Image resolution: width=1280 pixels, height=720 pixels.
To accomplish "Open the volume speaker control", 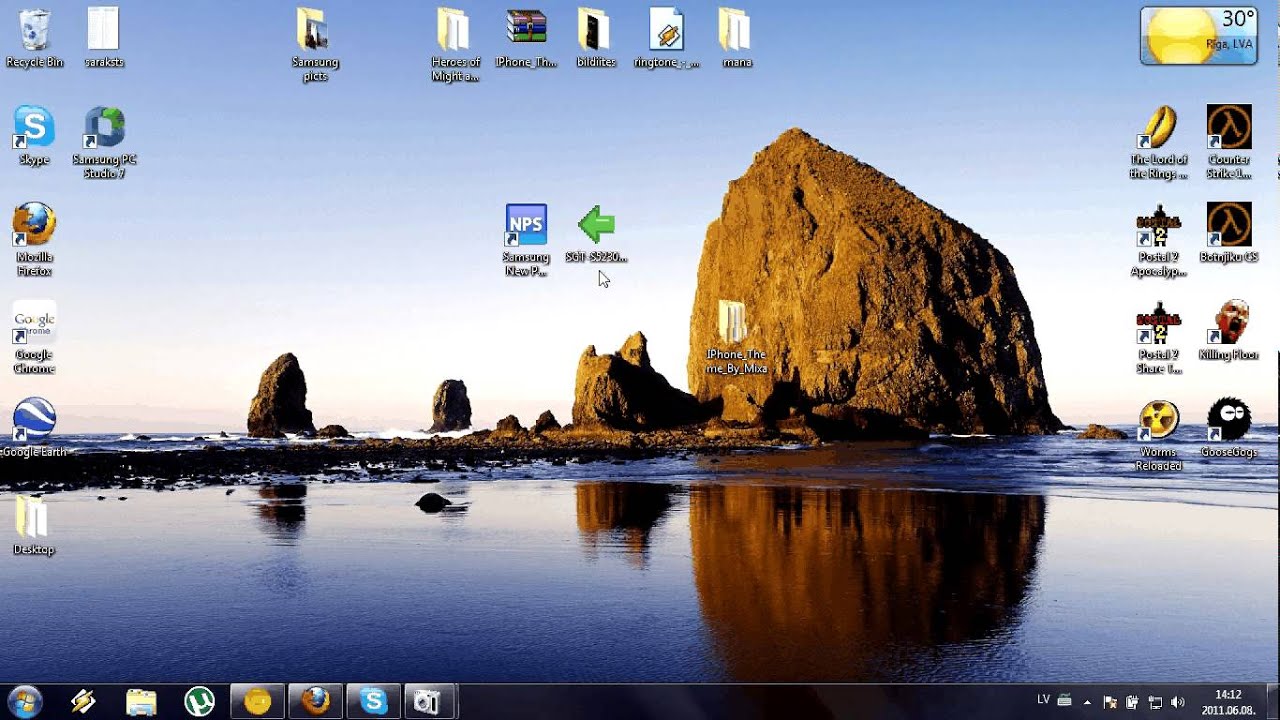I will [1177, 703].
